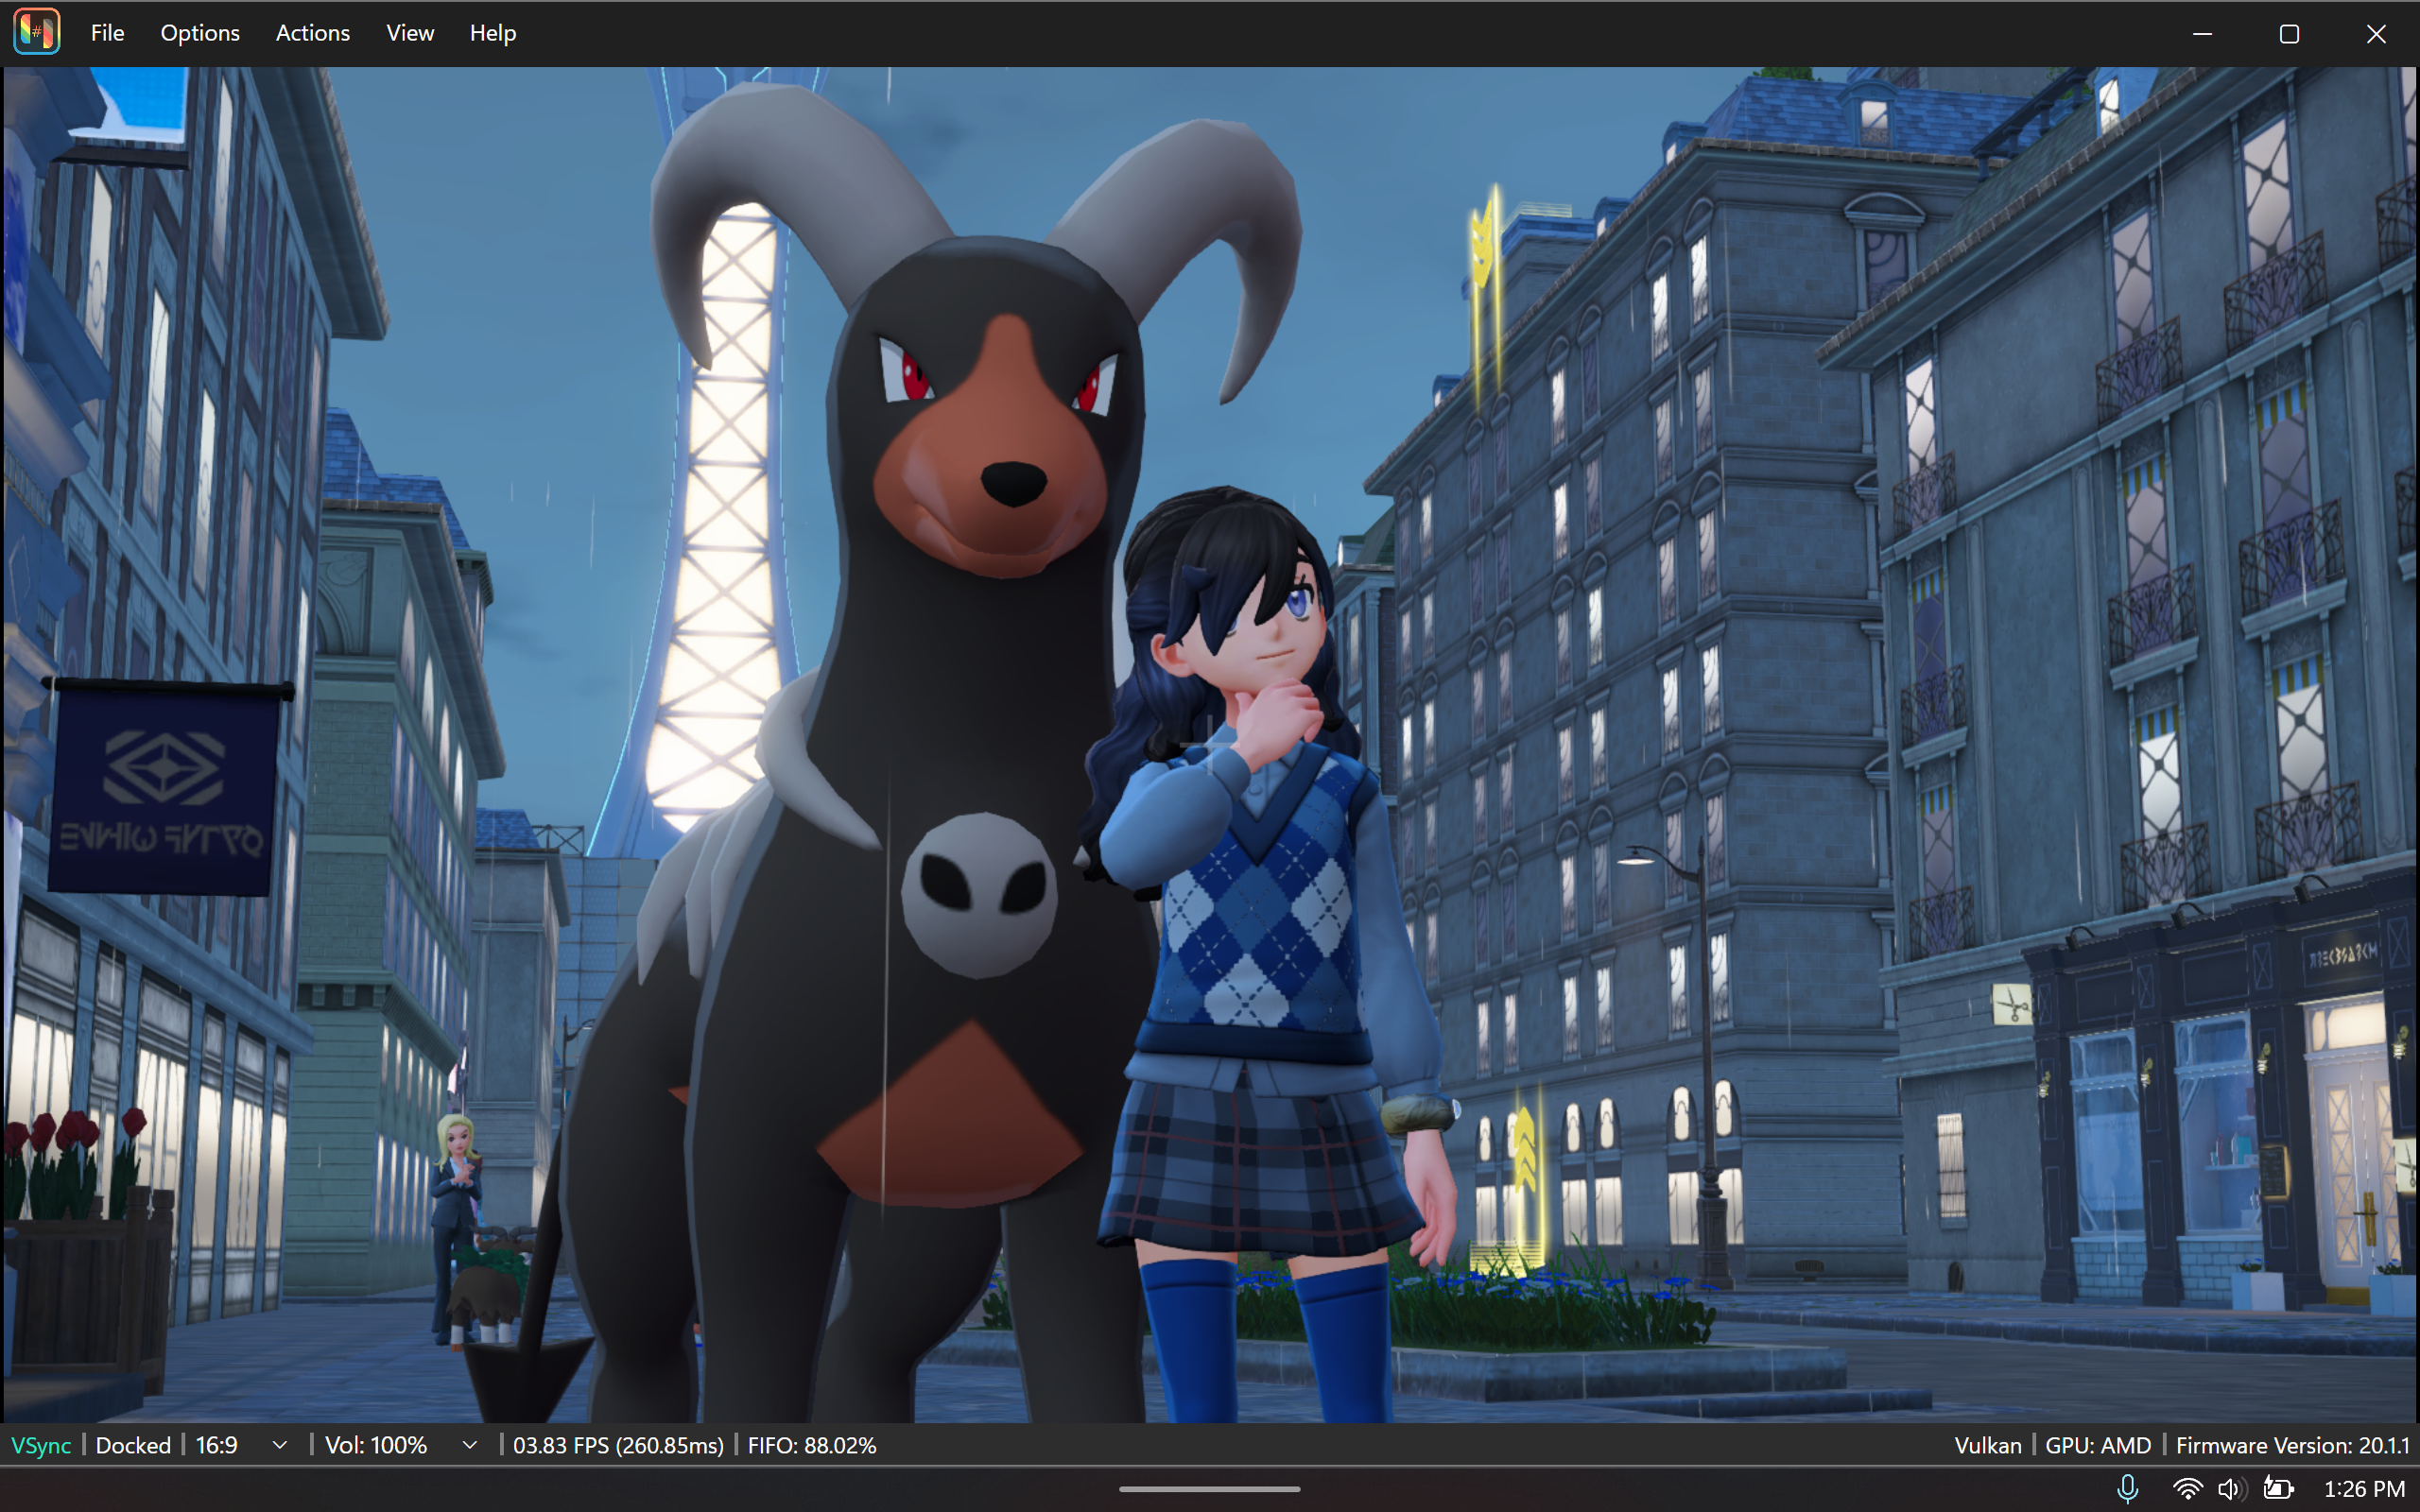This screenshot has height=1512, width=2420.
Task: Open the Options menu
Action: click(200, 33)
